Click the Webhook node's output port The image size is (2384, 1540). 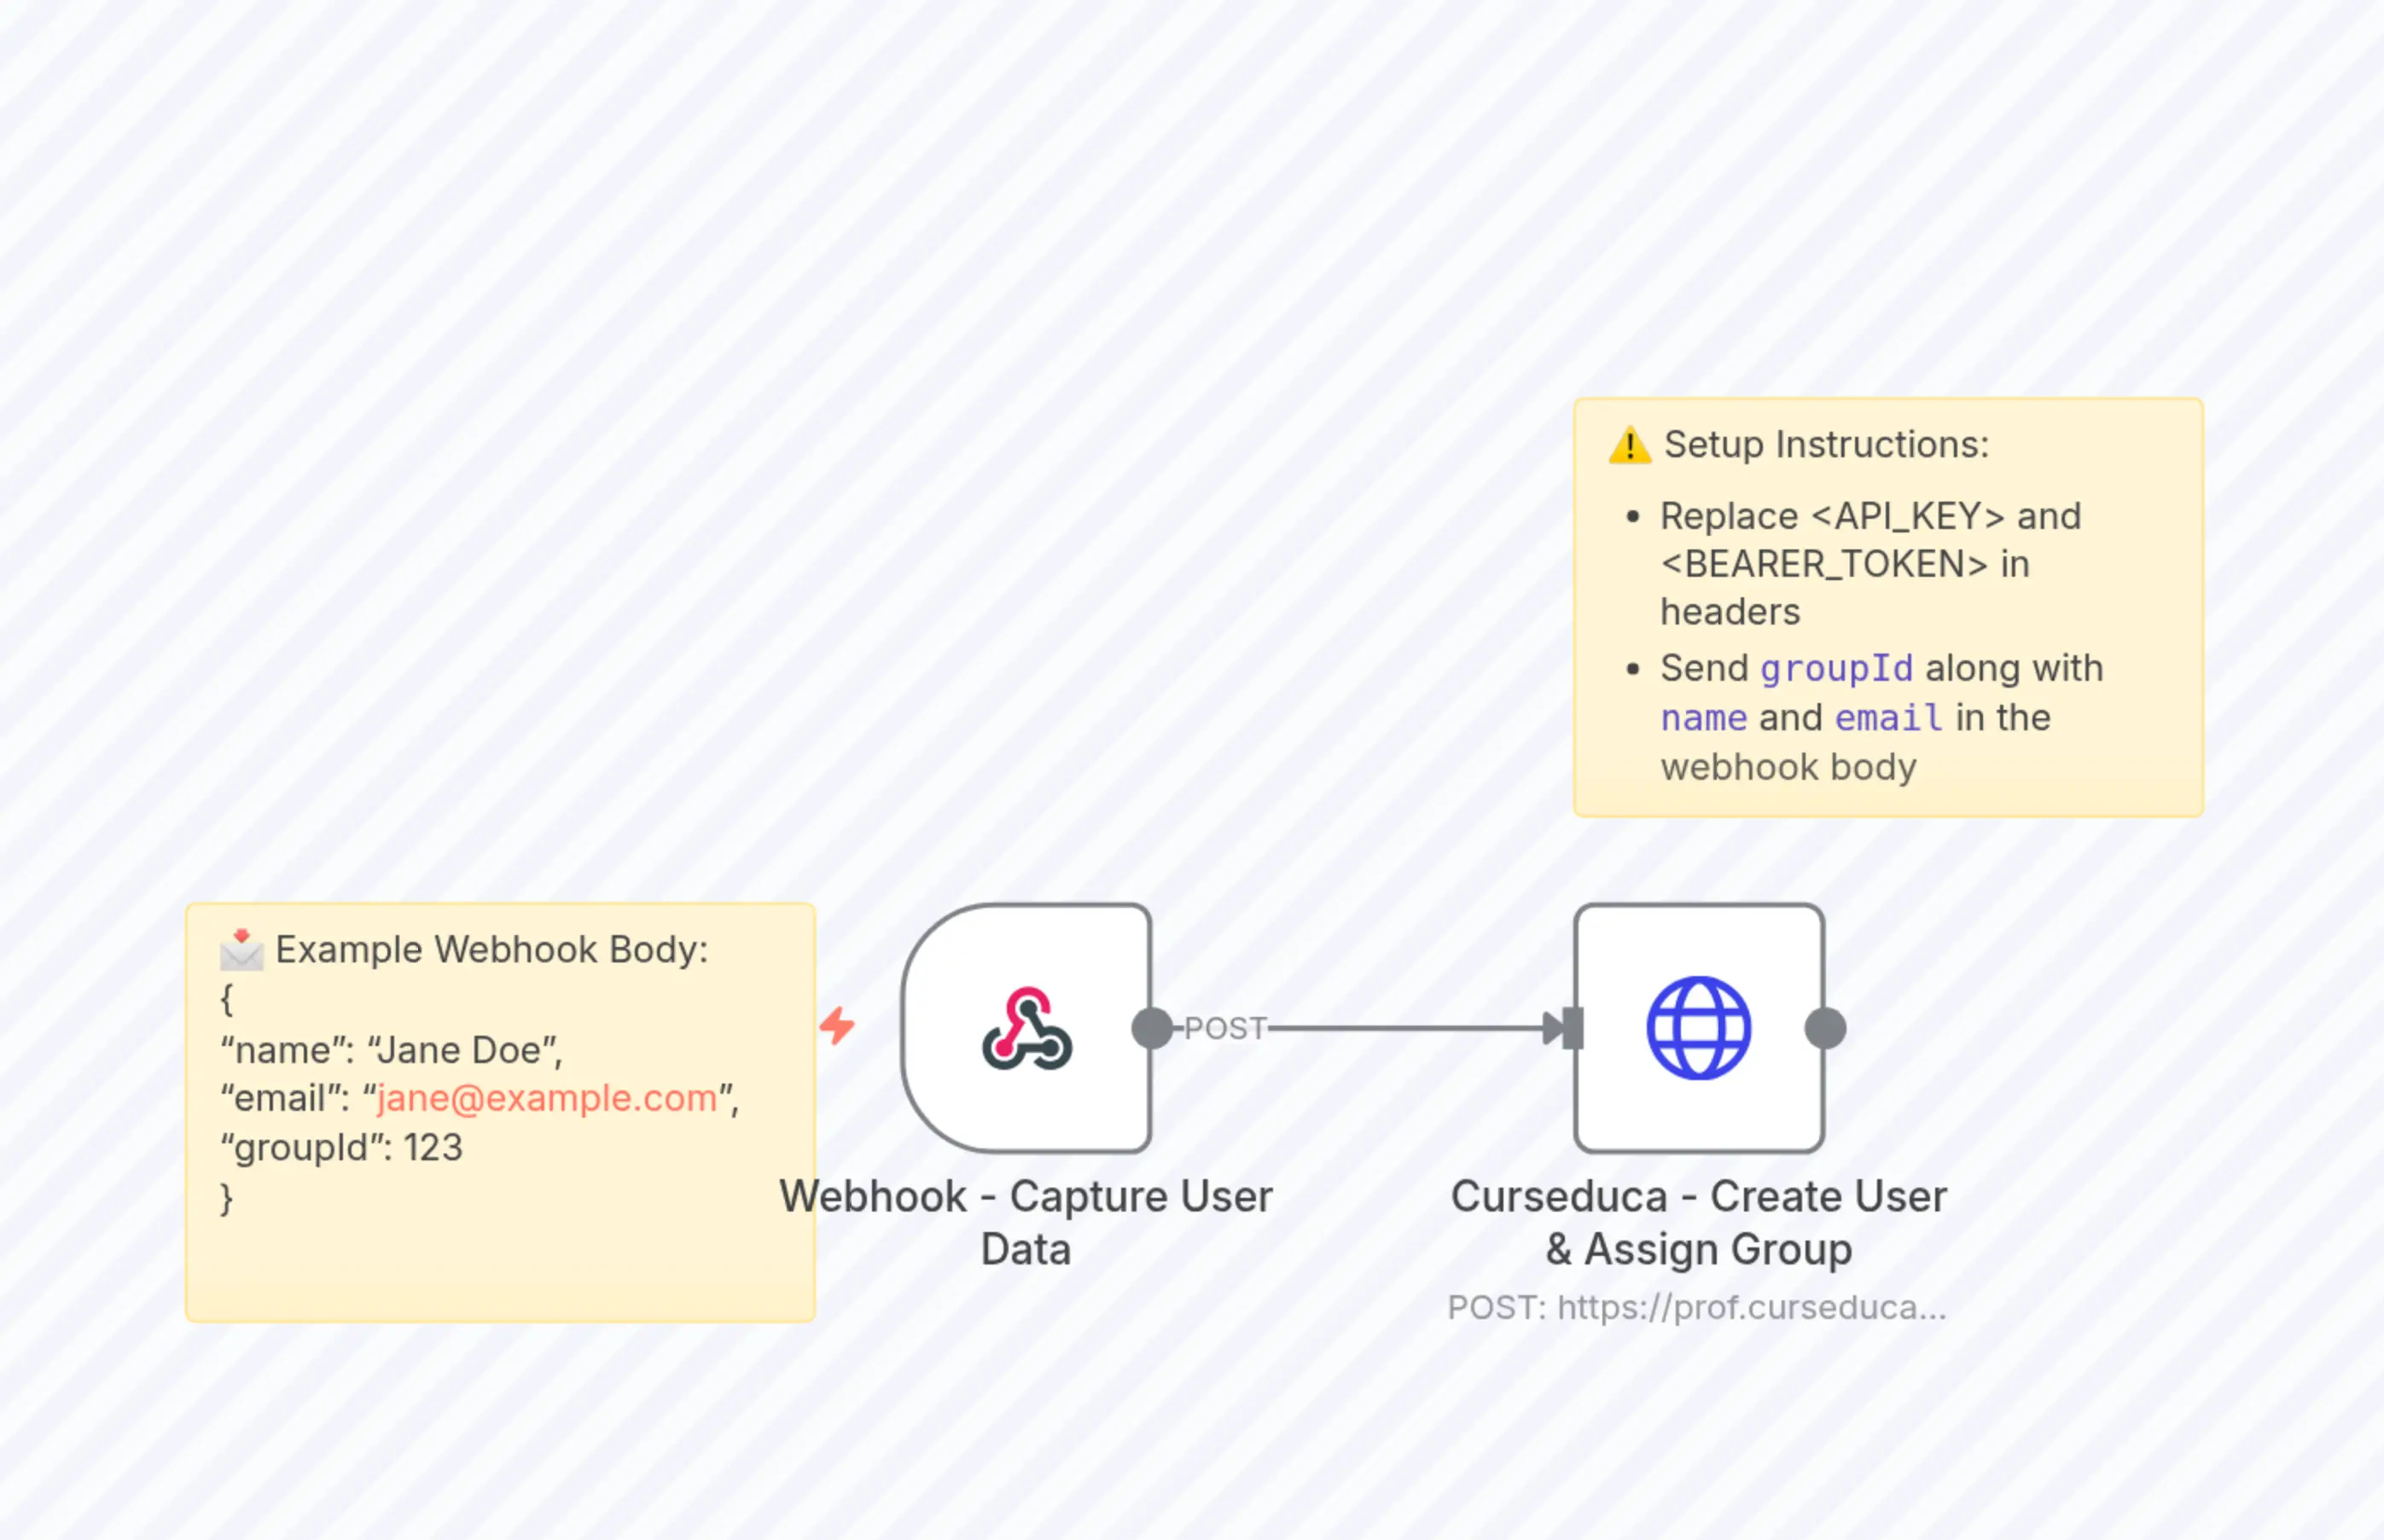(x=1150, y=1026)
